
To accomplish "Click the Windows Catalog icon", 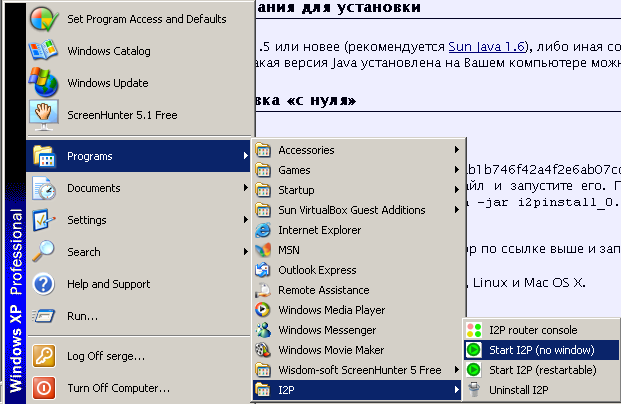I will [43, 50].
